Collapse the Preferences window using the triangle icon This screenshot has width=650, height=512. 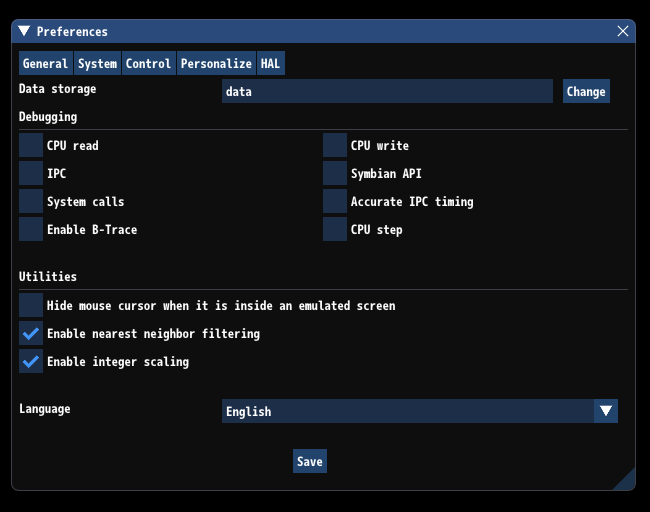pyautogui.click(x=24, y=31)
